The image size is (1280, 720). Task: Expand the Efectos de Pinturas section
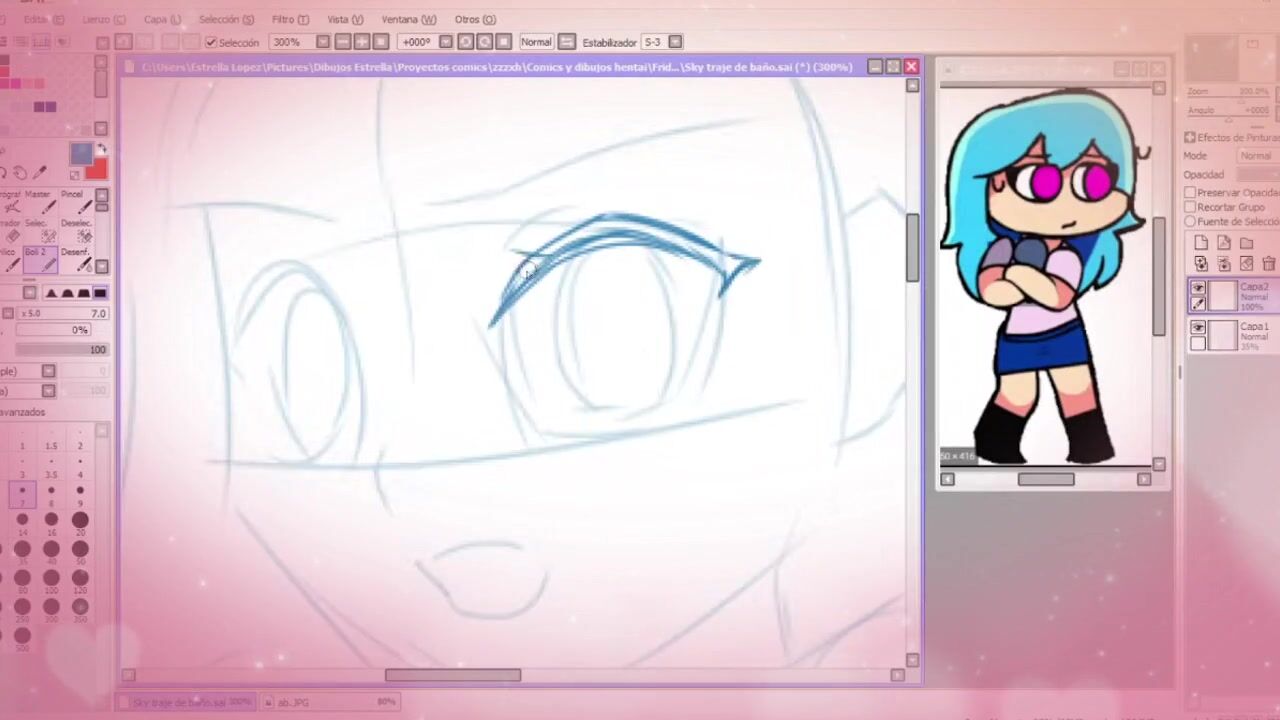(1190, 137)
